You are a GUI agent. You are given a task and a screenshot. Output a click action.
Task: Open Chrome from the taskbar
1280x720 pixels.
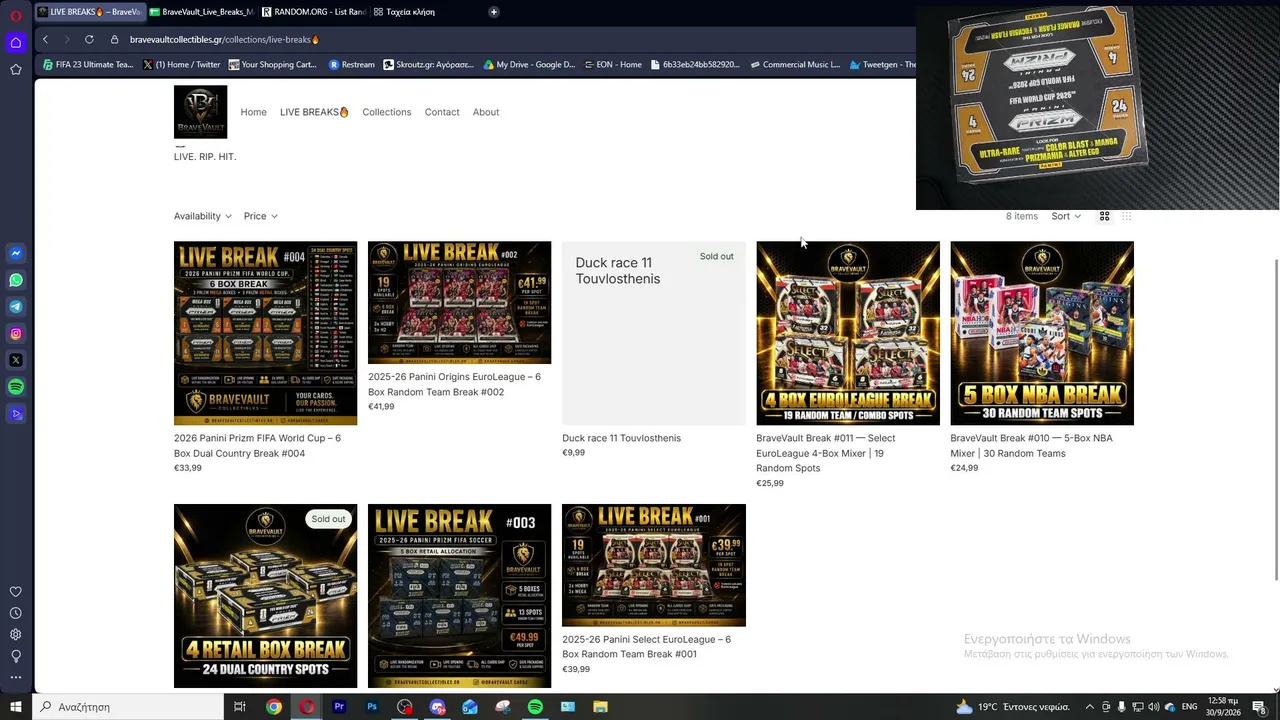(273, 707)
